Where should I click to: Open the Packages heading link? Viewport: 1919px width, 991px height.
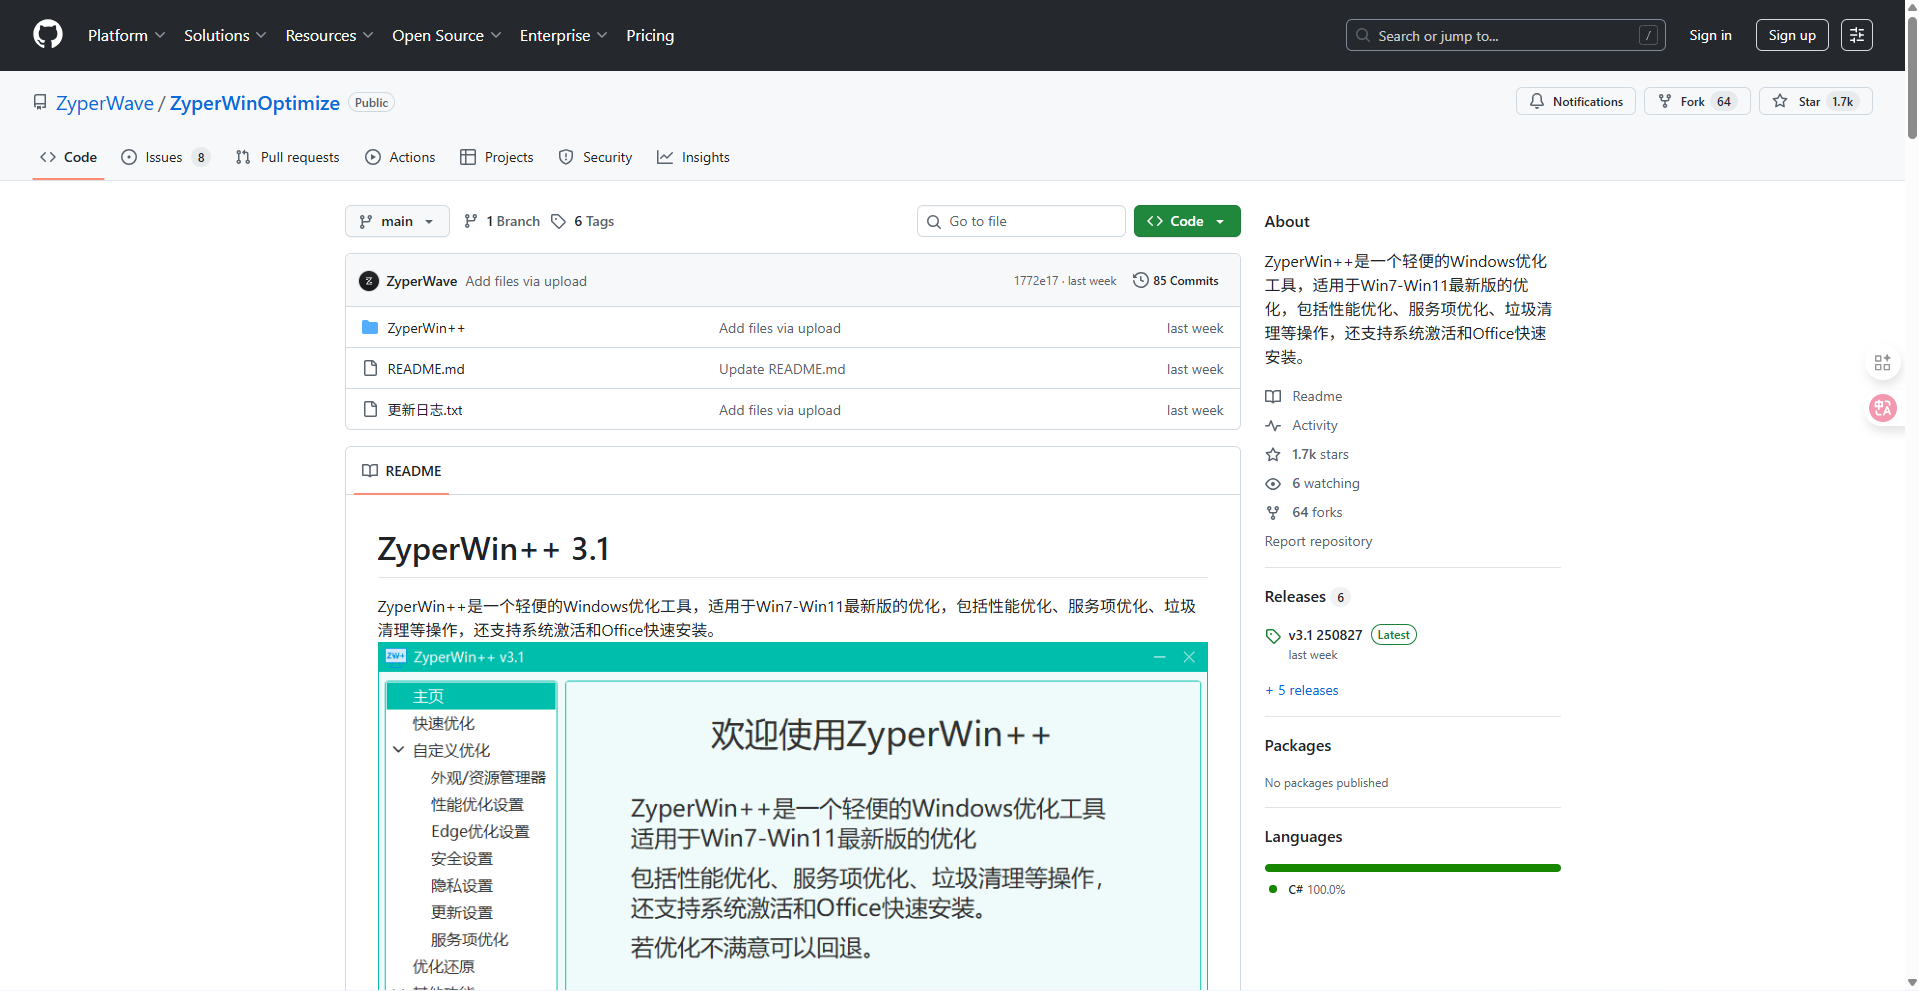[x=1297, y=746]
